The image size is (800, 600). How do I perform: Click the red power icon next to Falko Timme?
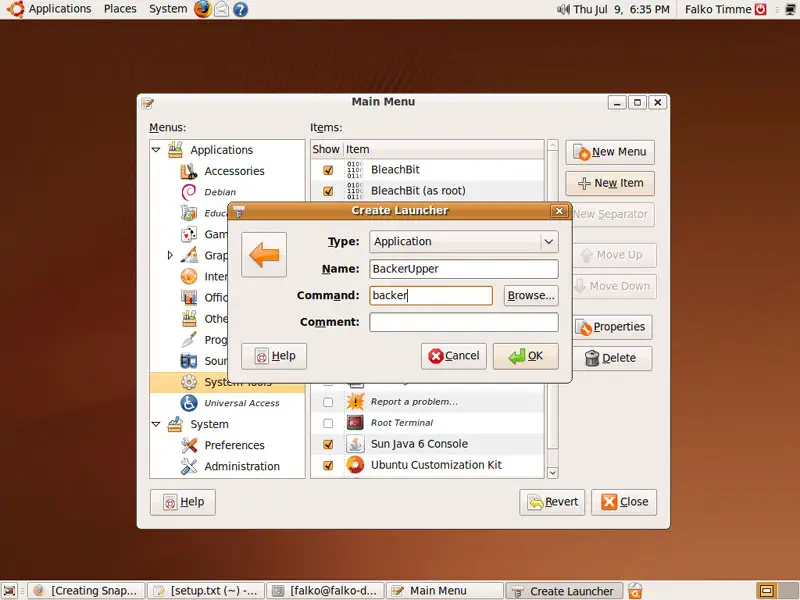(761, 9)
